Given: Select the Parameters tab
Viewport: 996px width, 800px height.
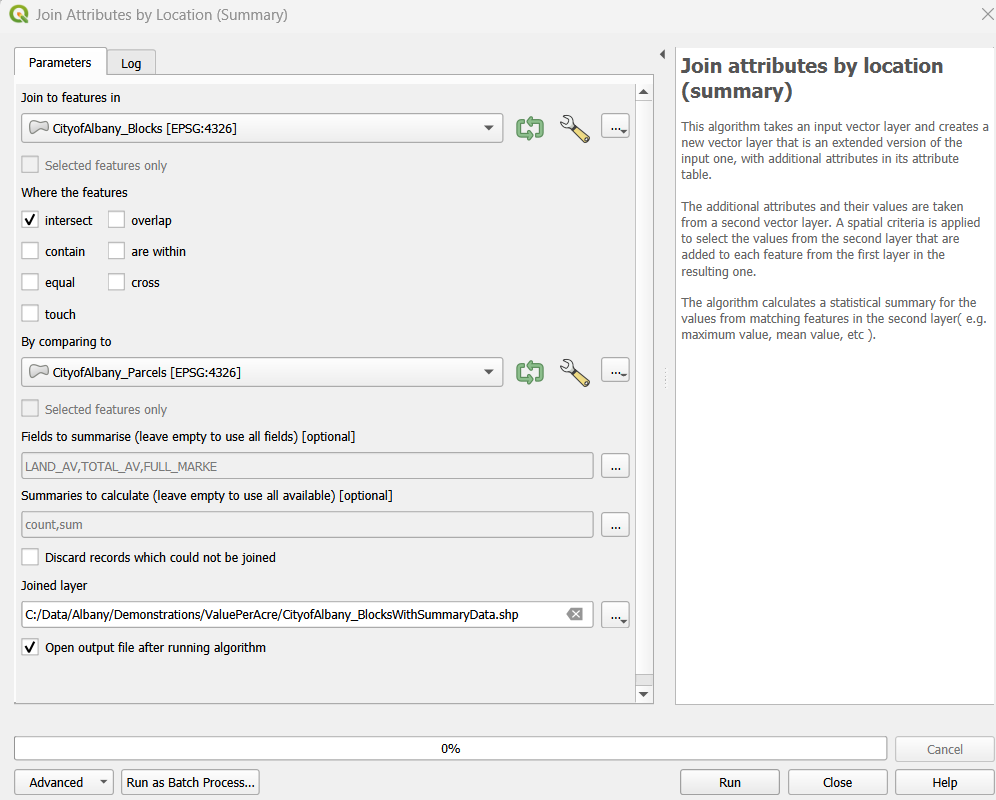Looking at the screenshot, I should pyautogui.click(x=60, y=62).
